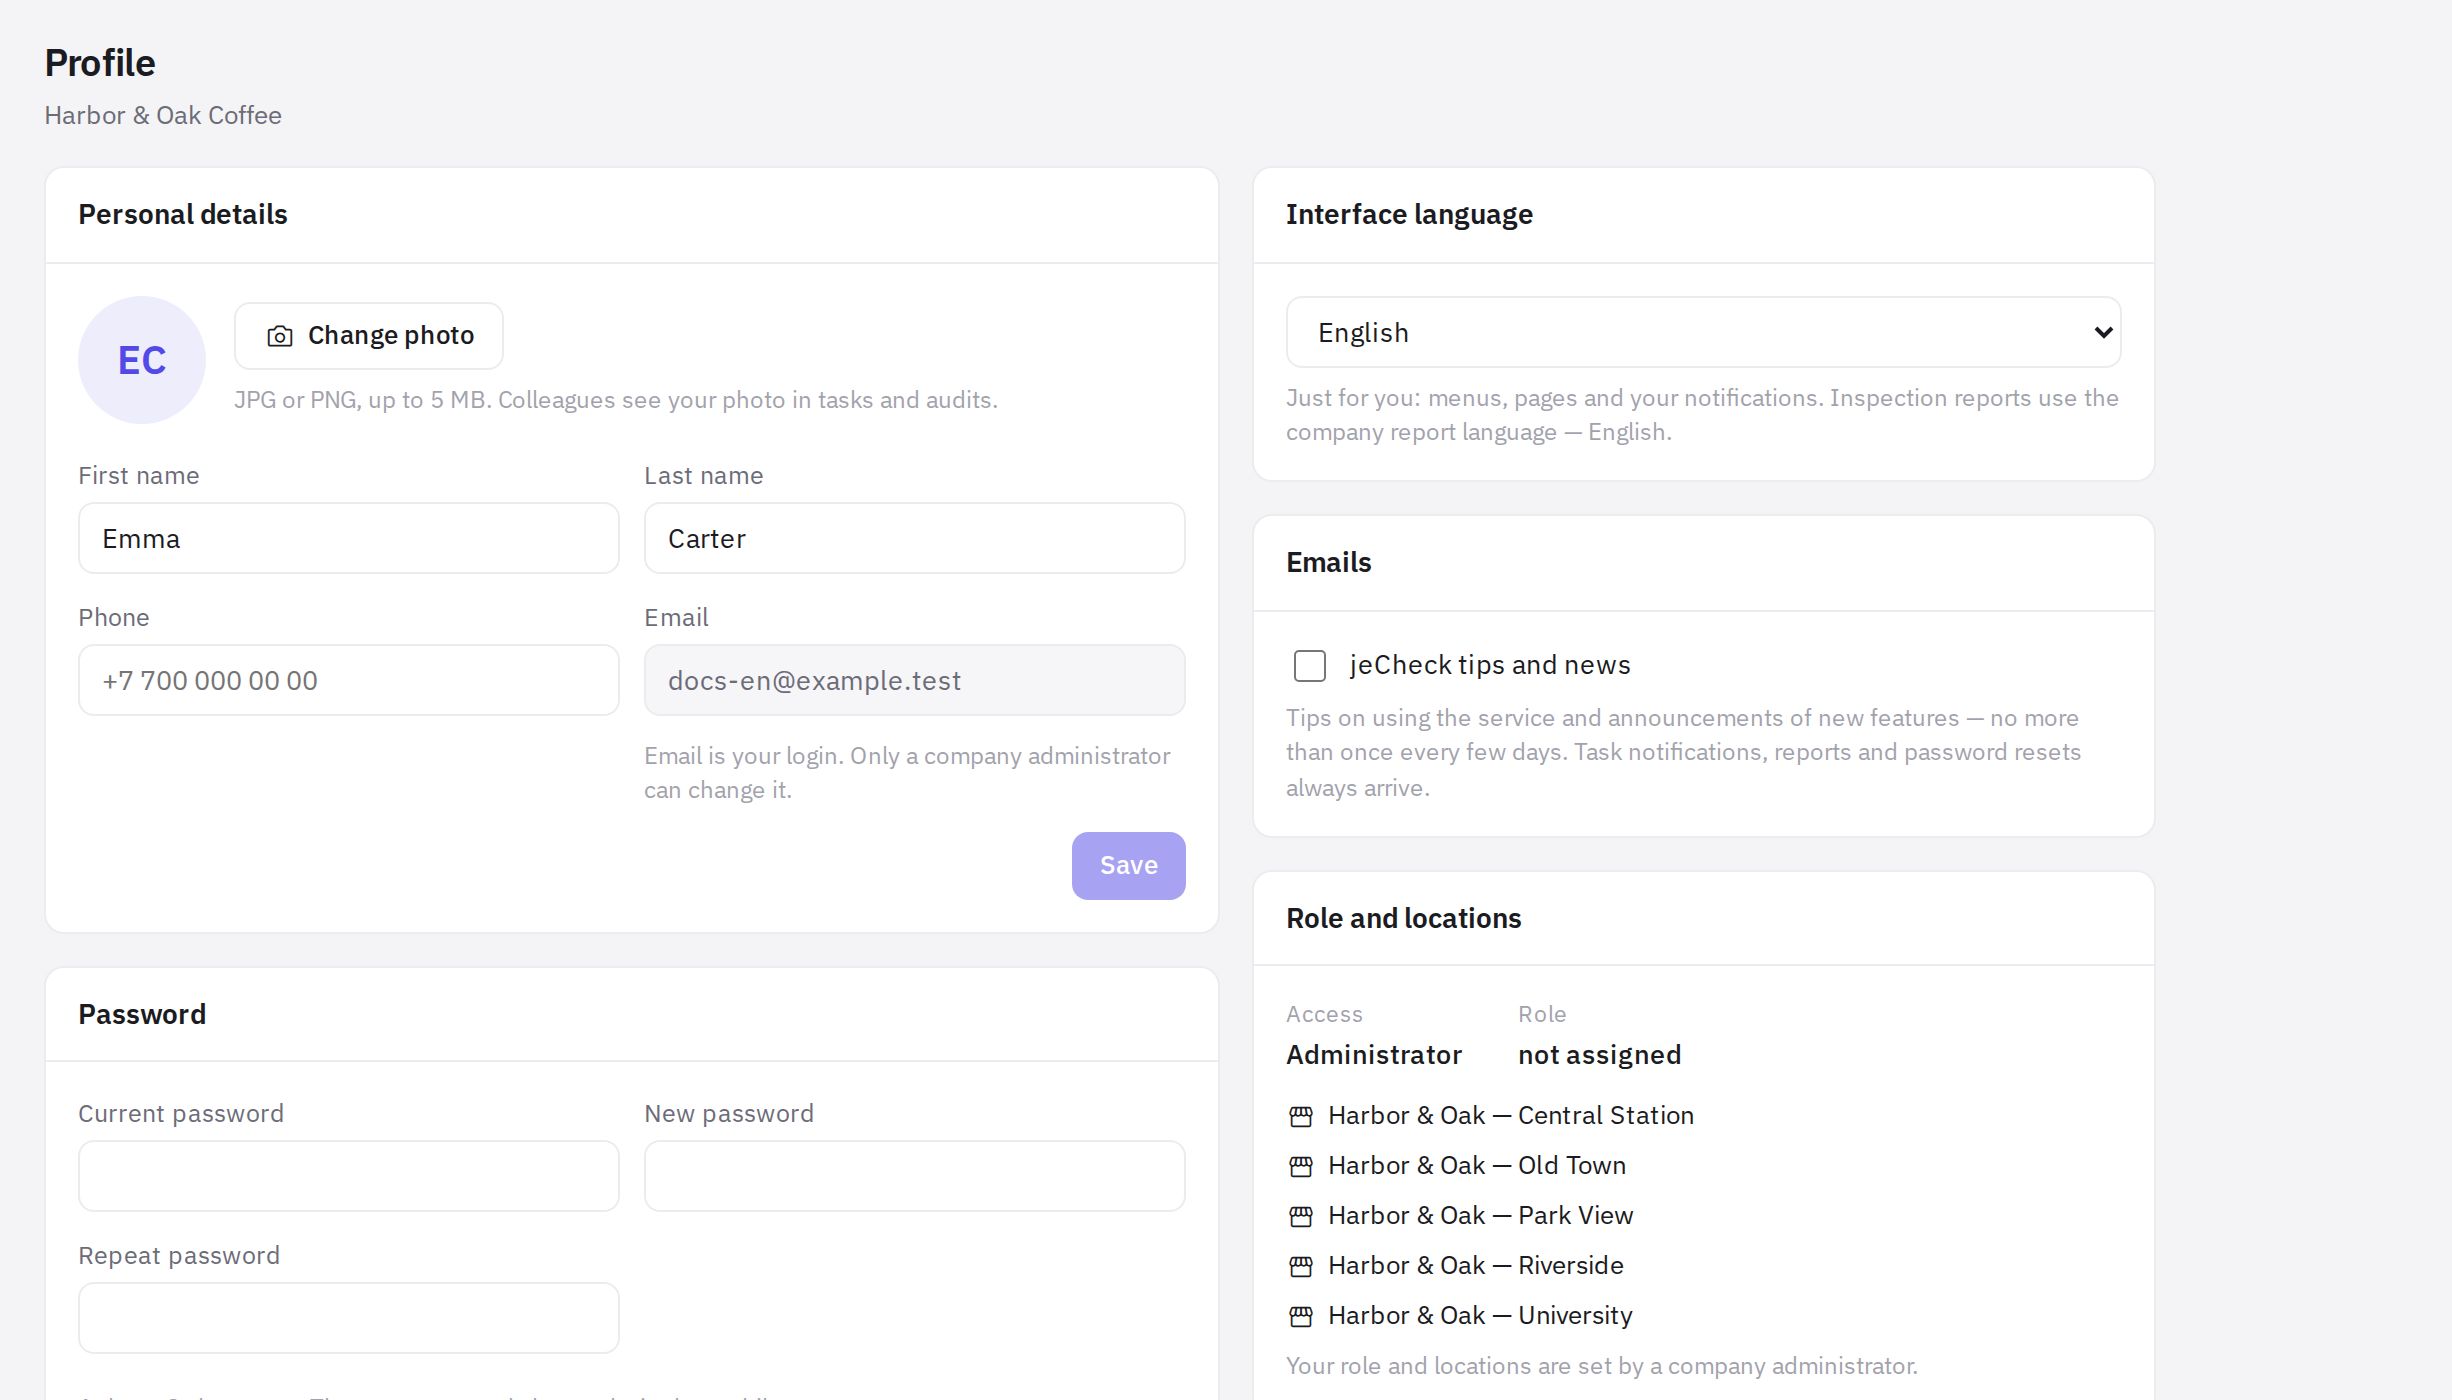Click the Emails section heading
This screenshot has height=1400, width=2452.
click(x=1328, y=563)
